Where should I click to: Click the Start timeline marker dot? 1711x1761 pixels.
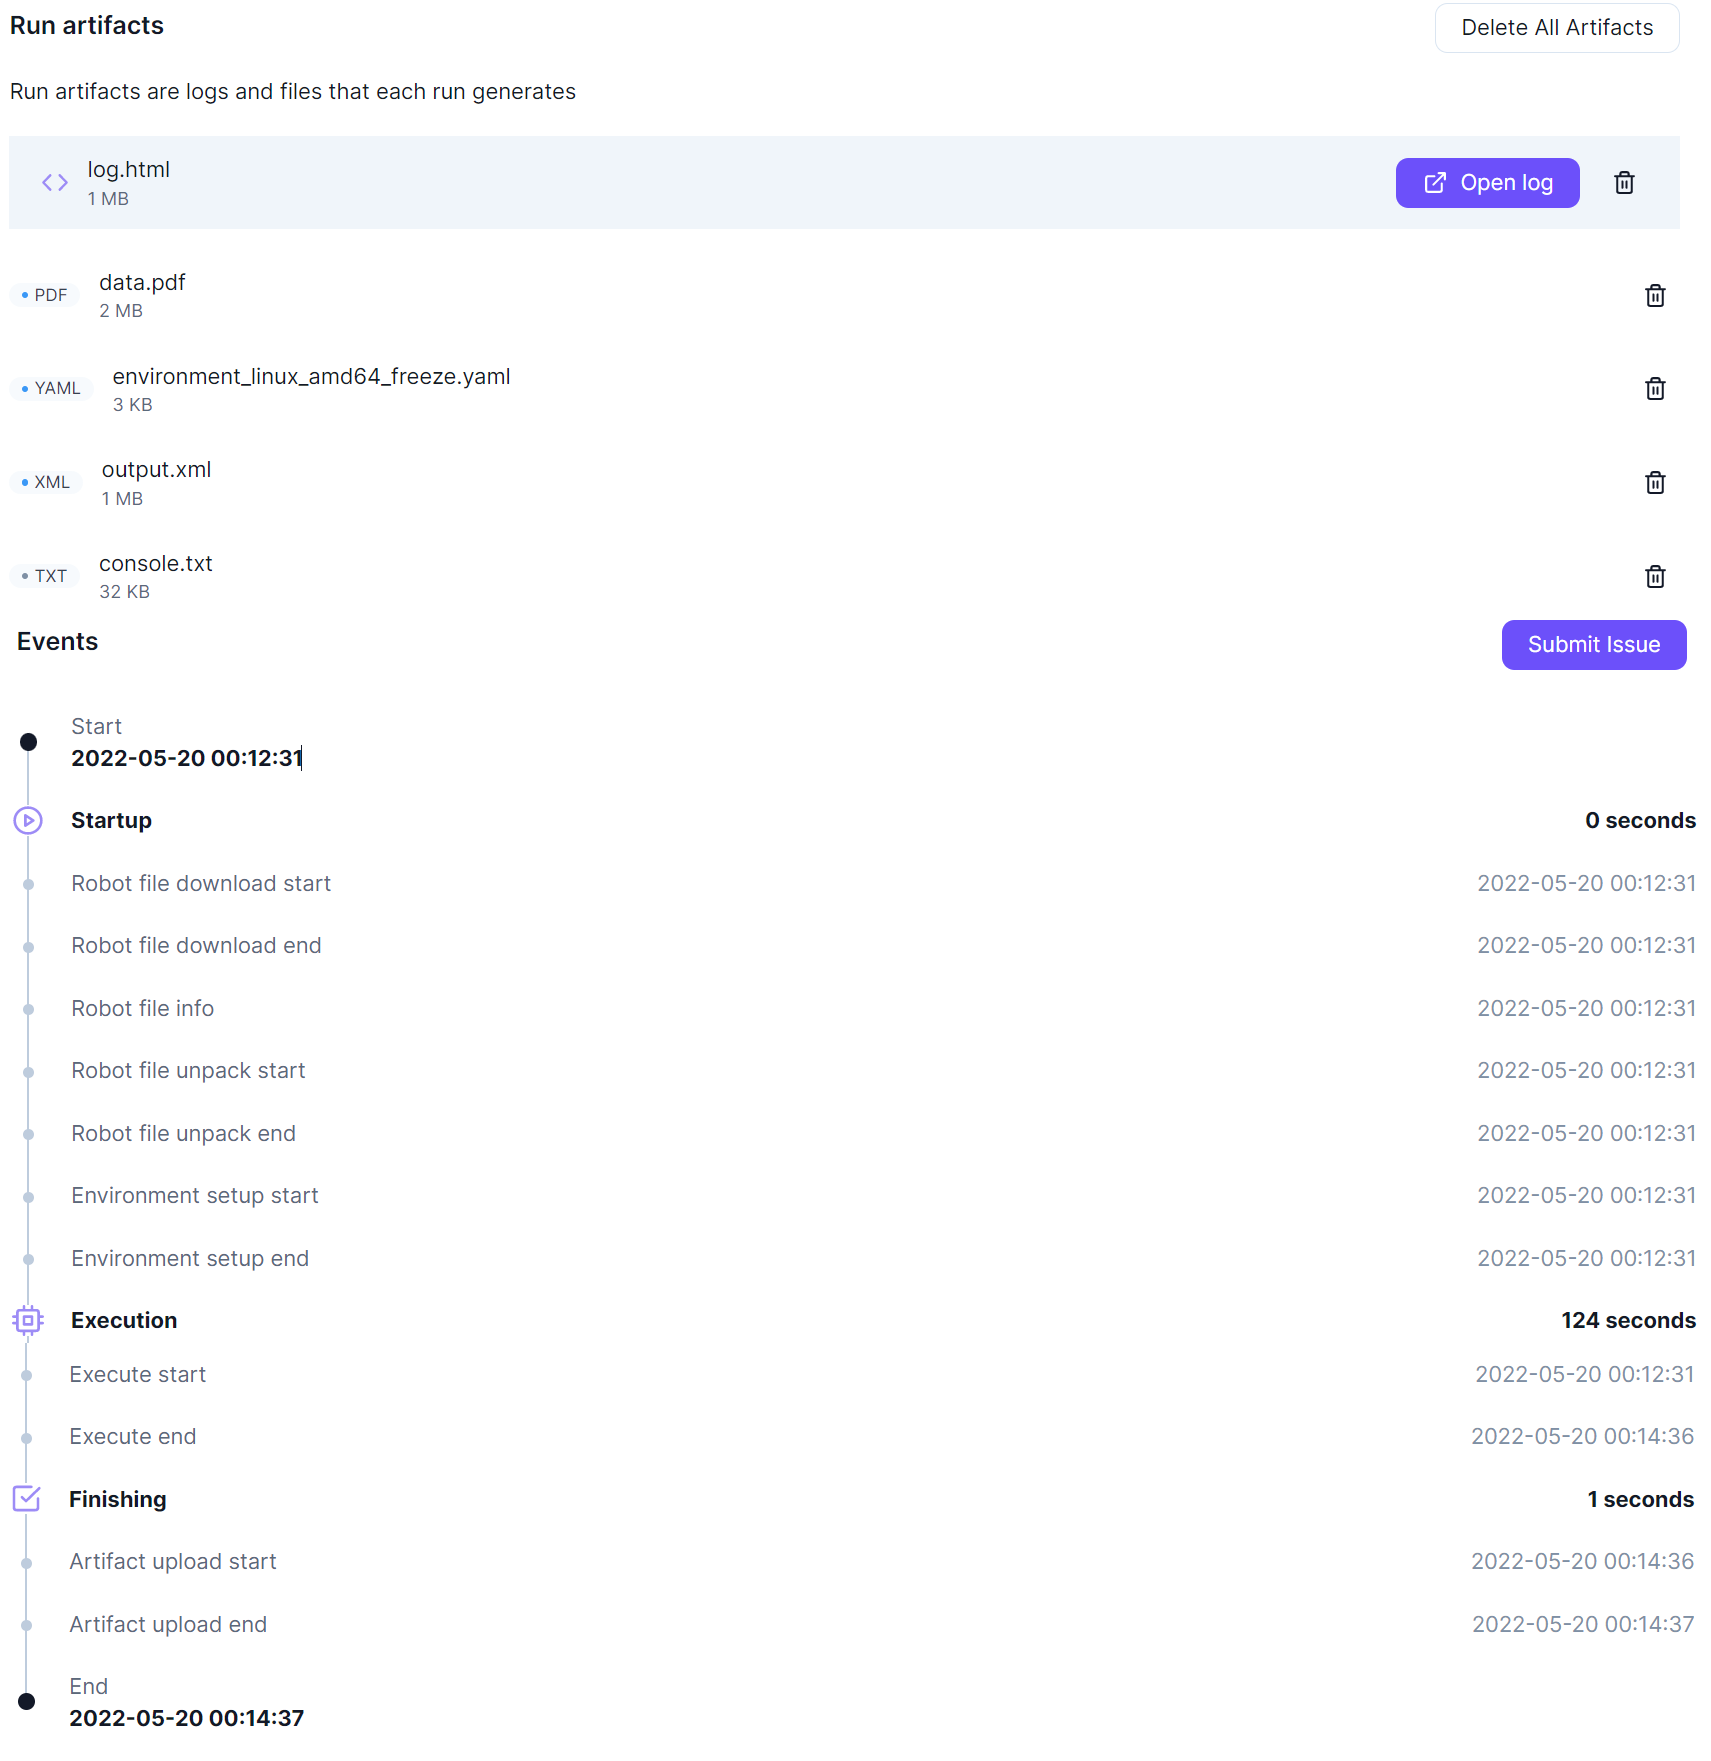[29, 742]
